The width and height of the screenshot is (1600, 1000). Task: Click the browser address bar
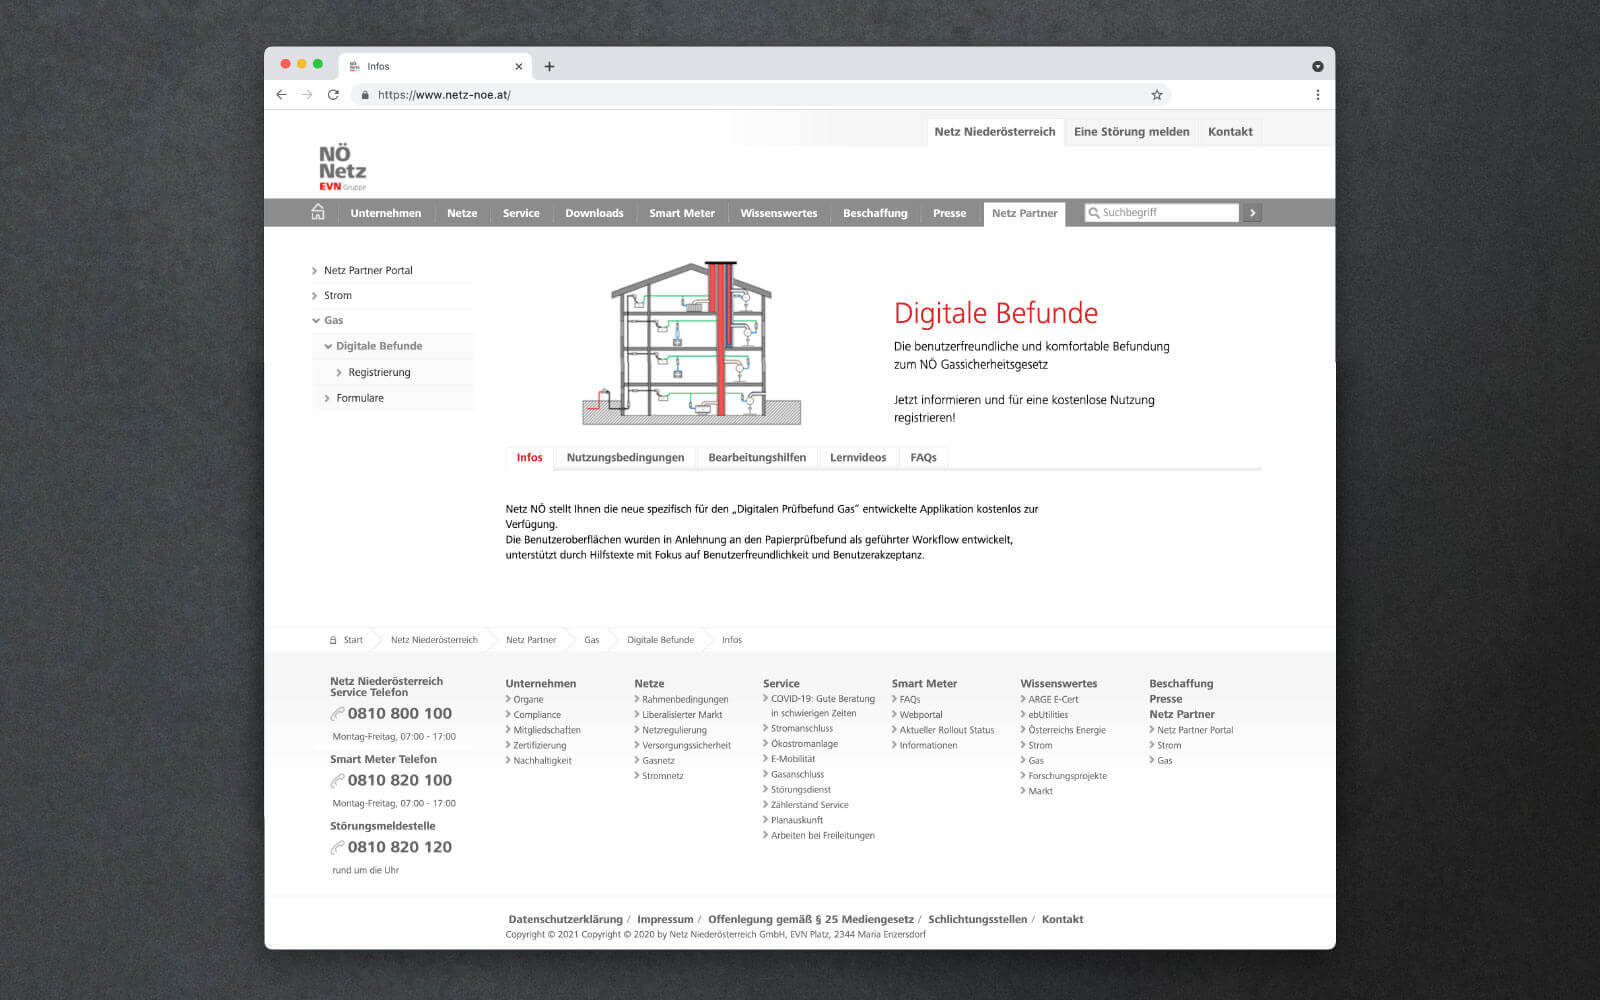(x=760, y=95)
